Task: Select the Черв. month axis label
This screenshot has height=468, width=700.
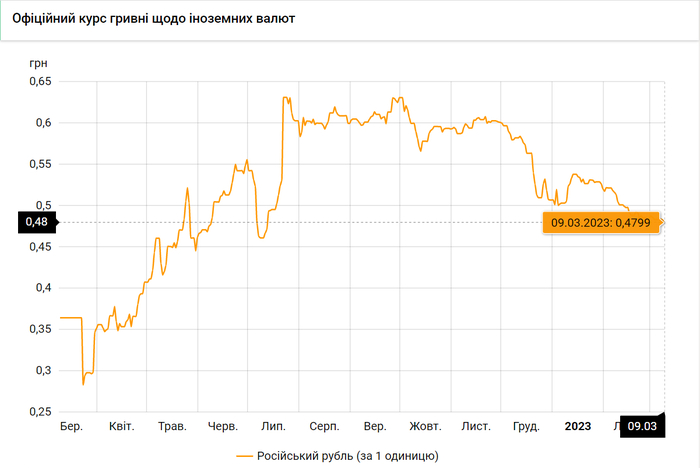Action: click(x=222, y=427)
